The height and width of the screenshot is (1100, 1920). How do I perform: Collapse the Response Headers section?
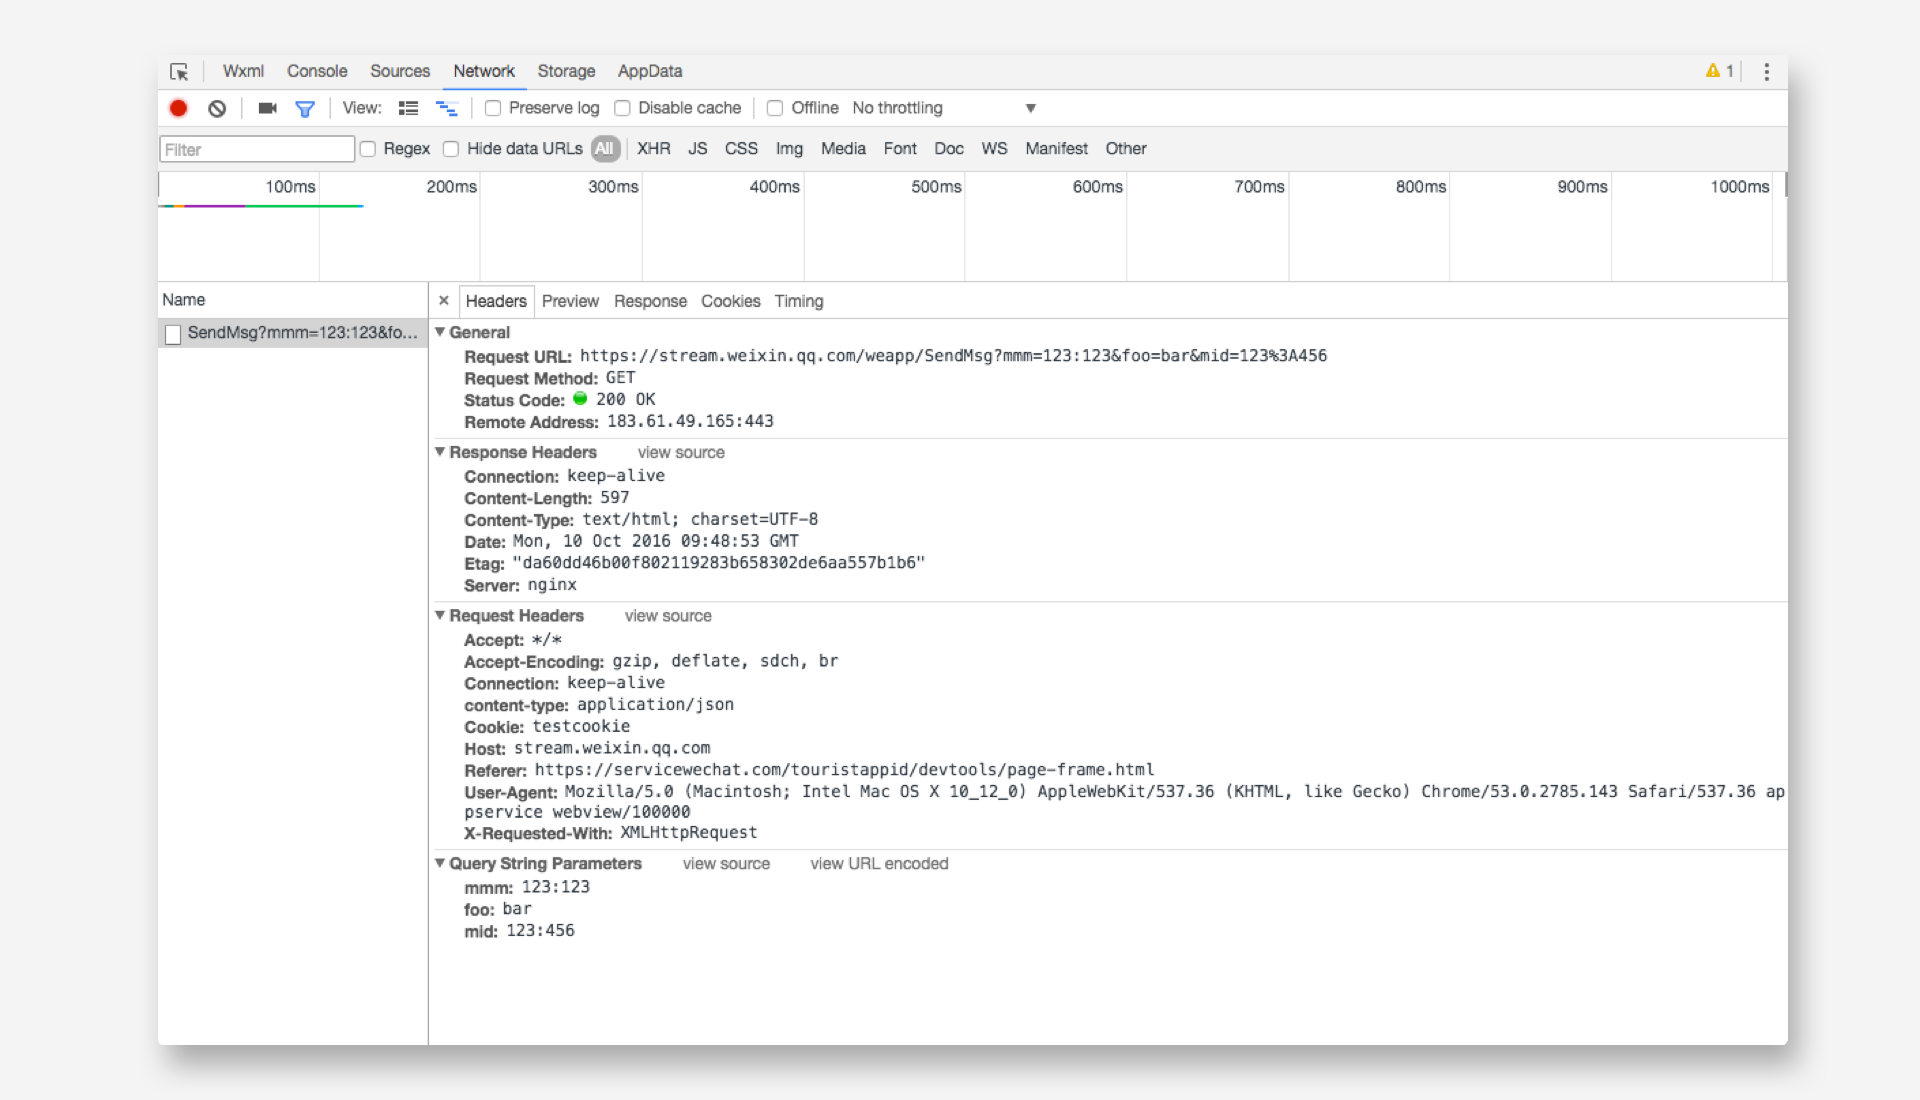442,451
